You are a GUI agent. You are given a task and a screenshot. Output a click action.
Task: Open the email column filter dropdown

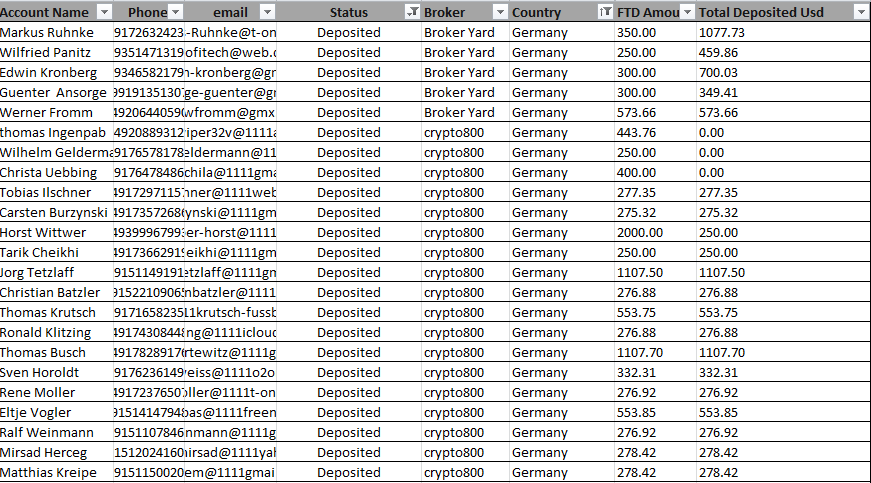pos(267,12)
